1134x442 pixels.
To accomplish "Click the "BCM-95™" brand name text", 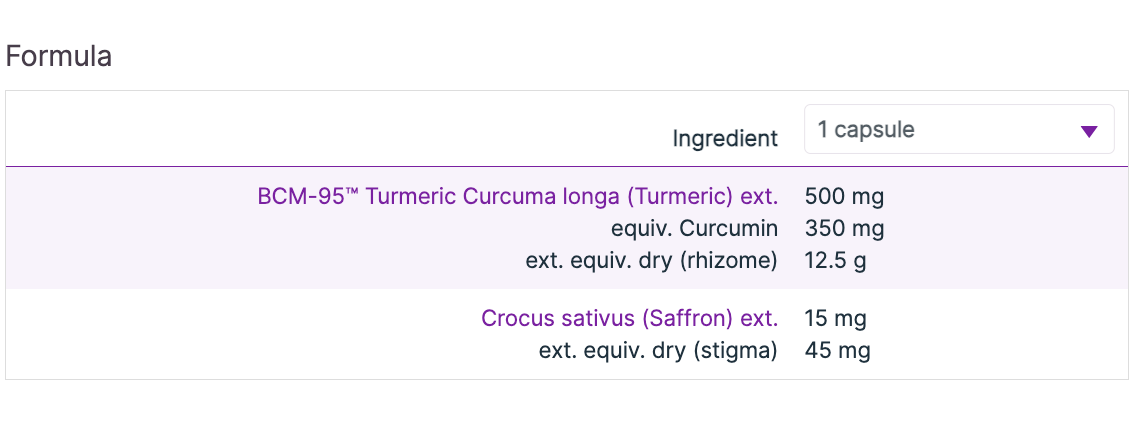I will (308, 196).
